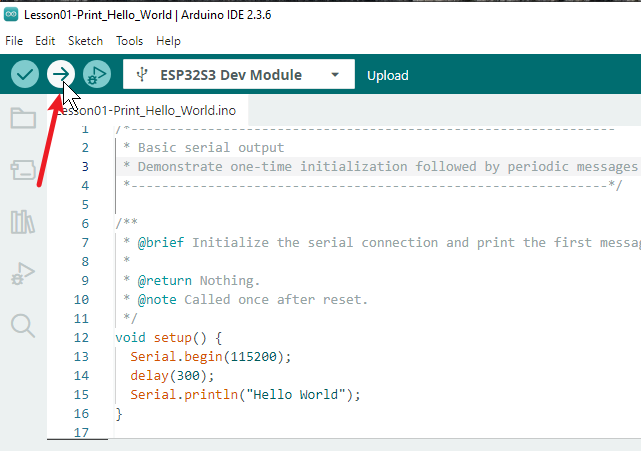Click on Serial.begin(115200); line

coord(211,357)
